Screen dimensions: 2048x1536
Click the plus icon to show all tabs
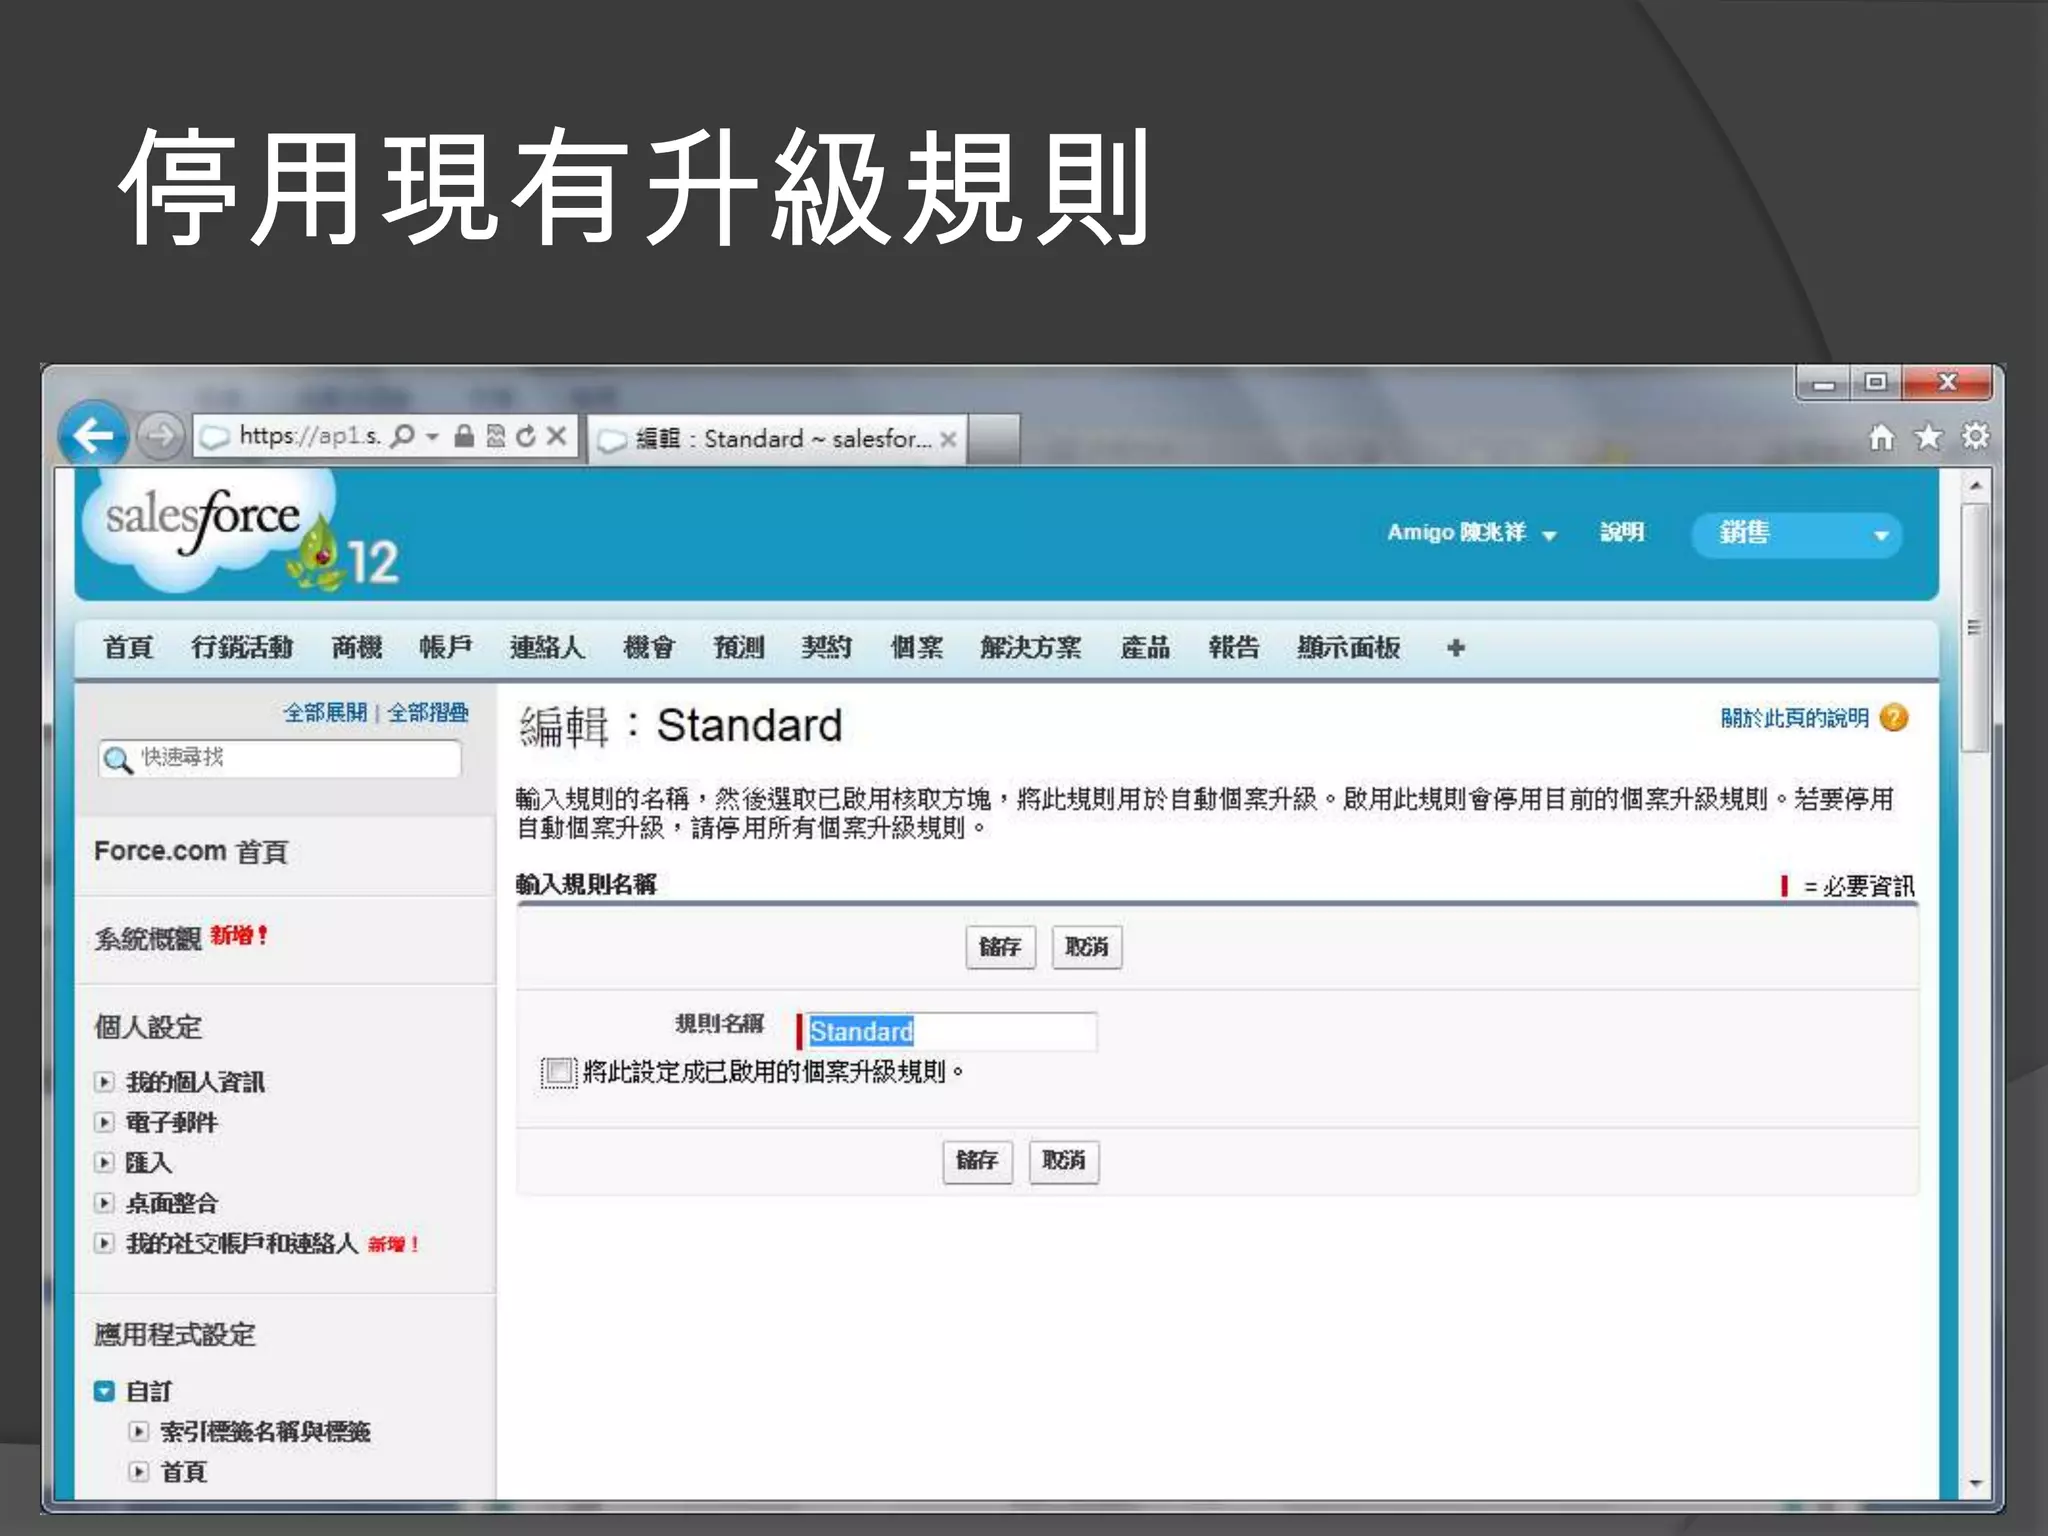pyautogui.click(x=1455, y=648)
